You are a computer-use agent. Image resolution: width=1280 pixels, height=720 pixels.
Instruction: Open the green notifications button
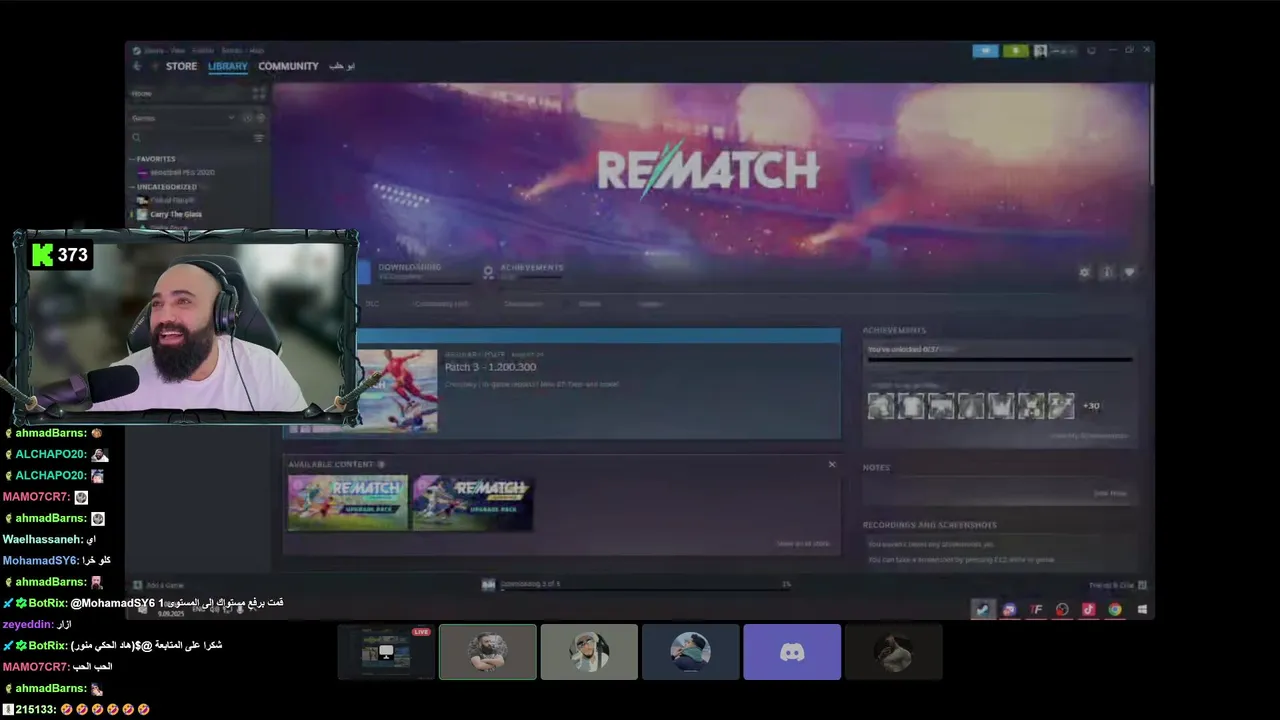point(1015,50)
